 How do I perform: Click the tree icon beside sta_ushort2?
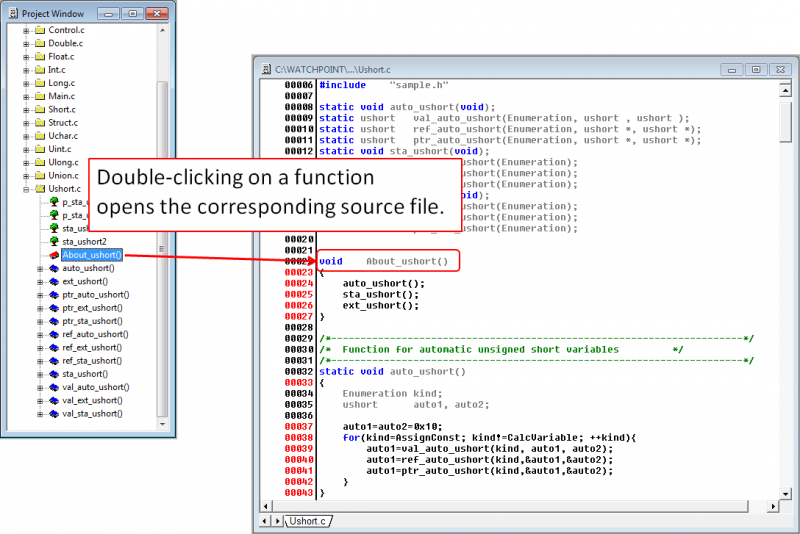[x=54, y=241]
